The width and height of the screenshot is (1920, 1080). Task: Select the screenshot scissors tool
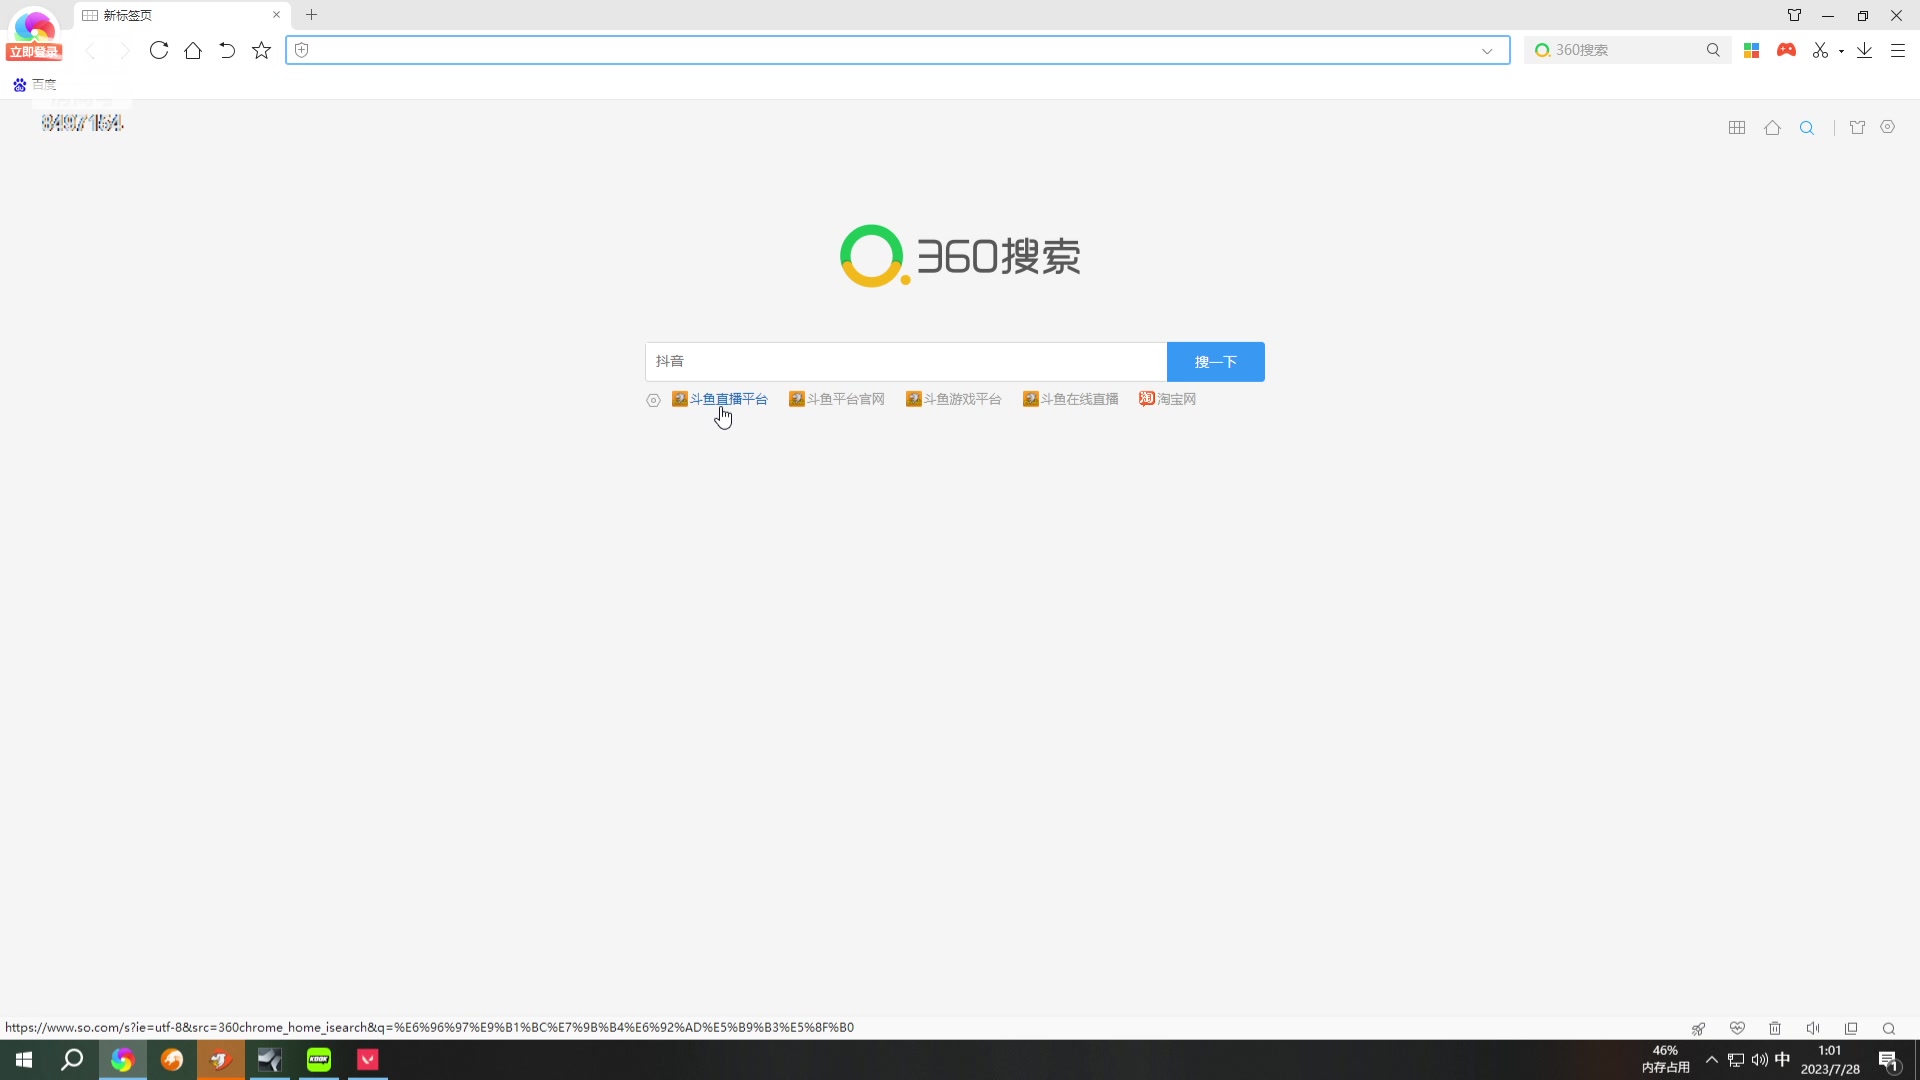pos(1822,50)
